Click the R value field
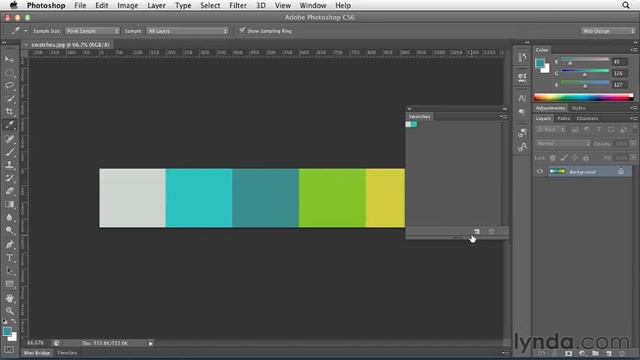The image size is (640, 360). (619, 62)
